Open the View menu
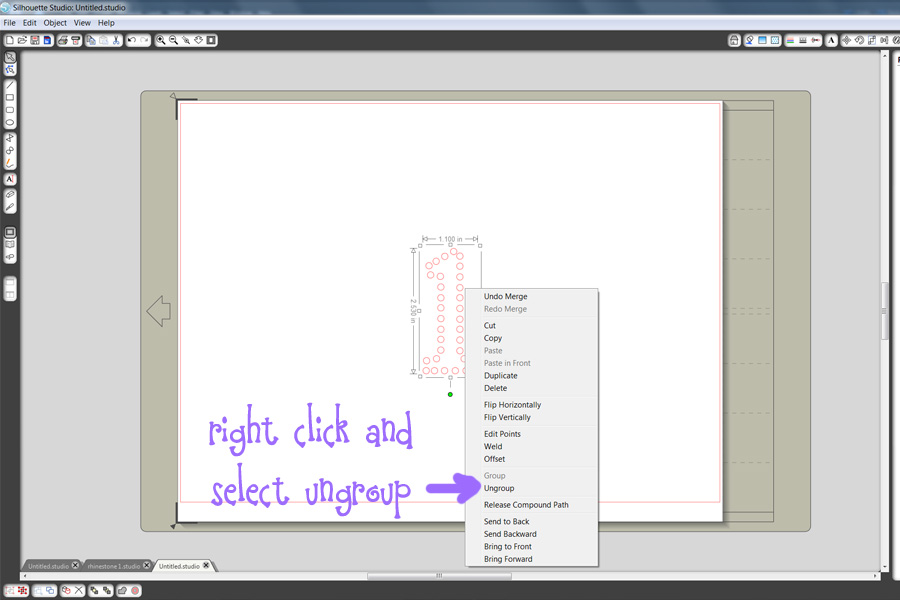The width and height of the screenshot is (900, 600). (x=82, y=22)
